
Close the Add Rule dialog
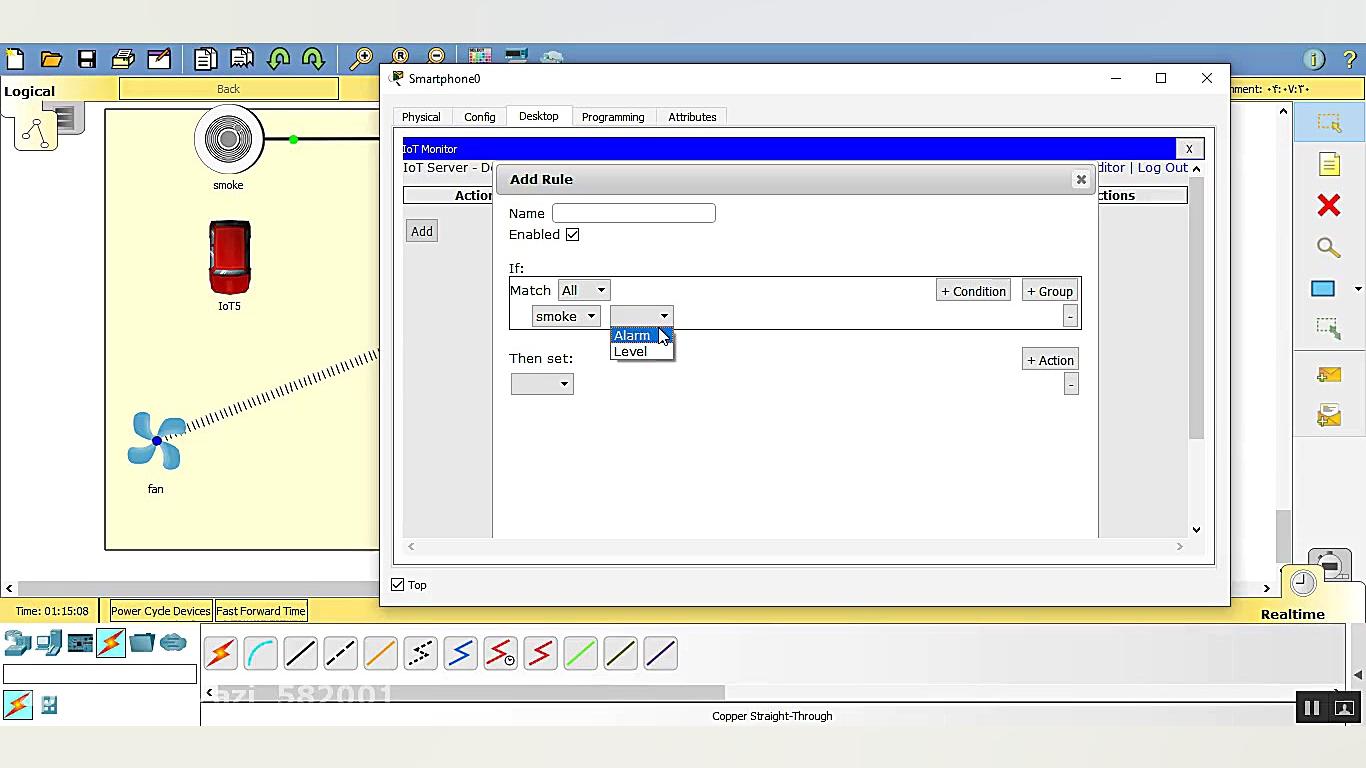(1081, 180)
